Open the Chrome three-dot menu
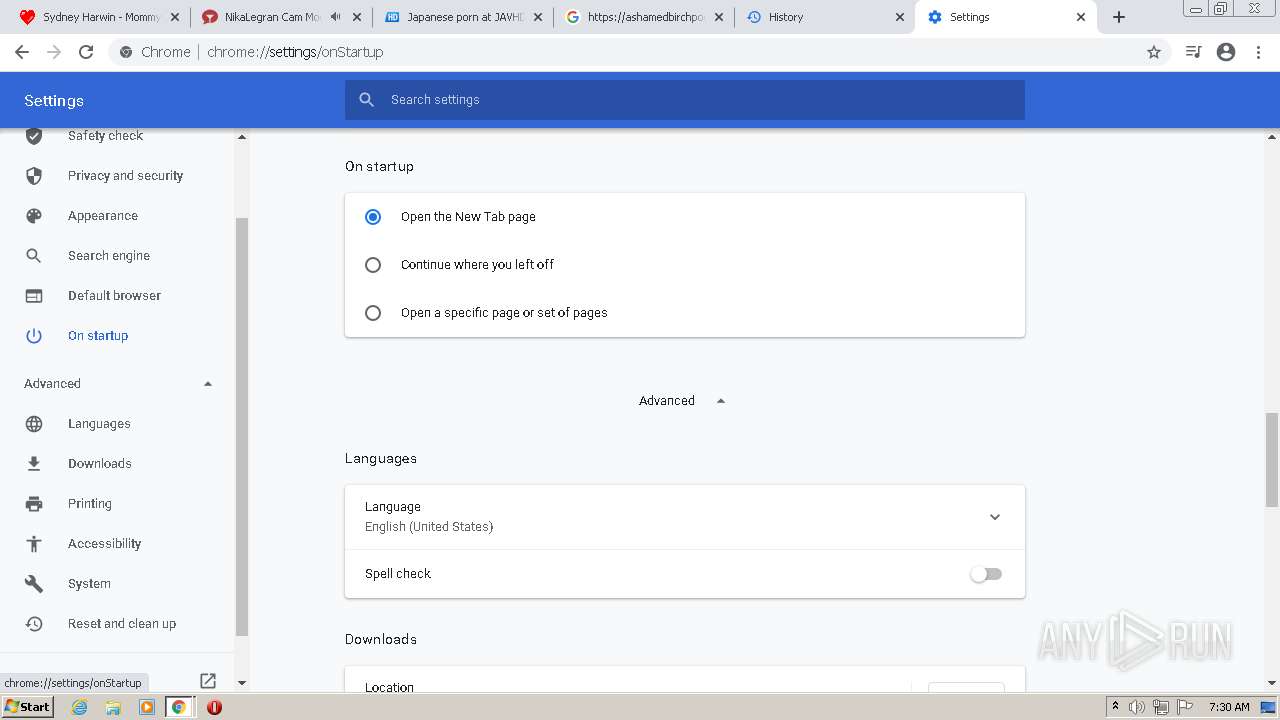Screen dimensions: 1280x720 click(x=1259, y=52)
